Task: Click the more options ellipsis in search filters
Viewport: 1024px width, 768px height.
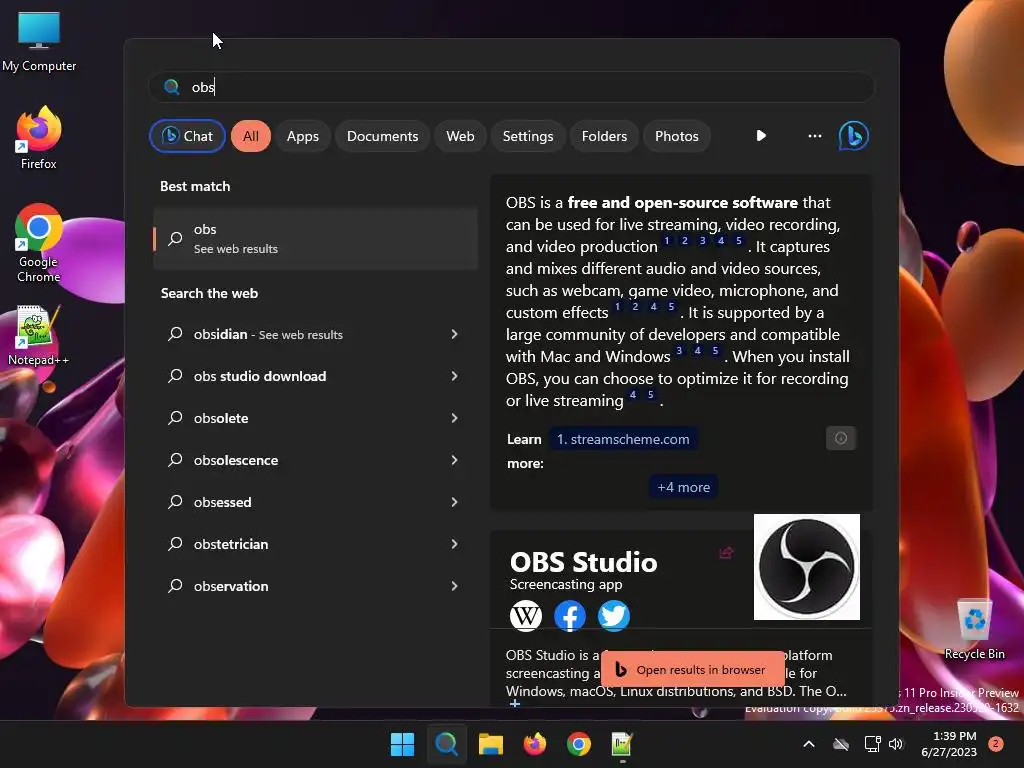Action: [814, 136]
